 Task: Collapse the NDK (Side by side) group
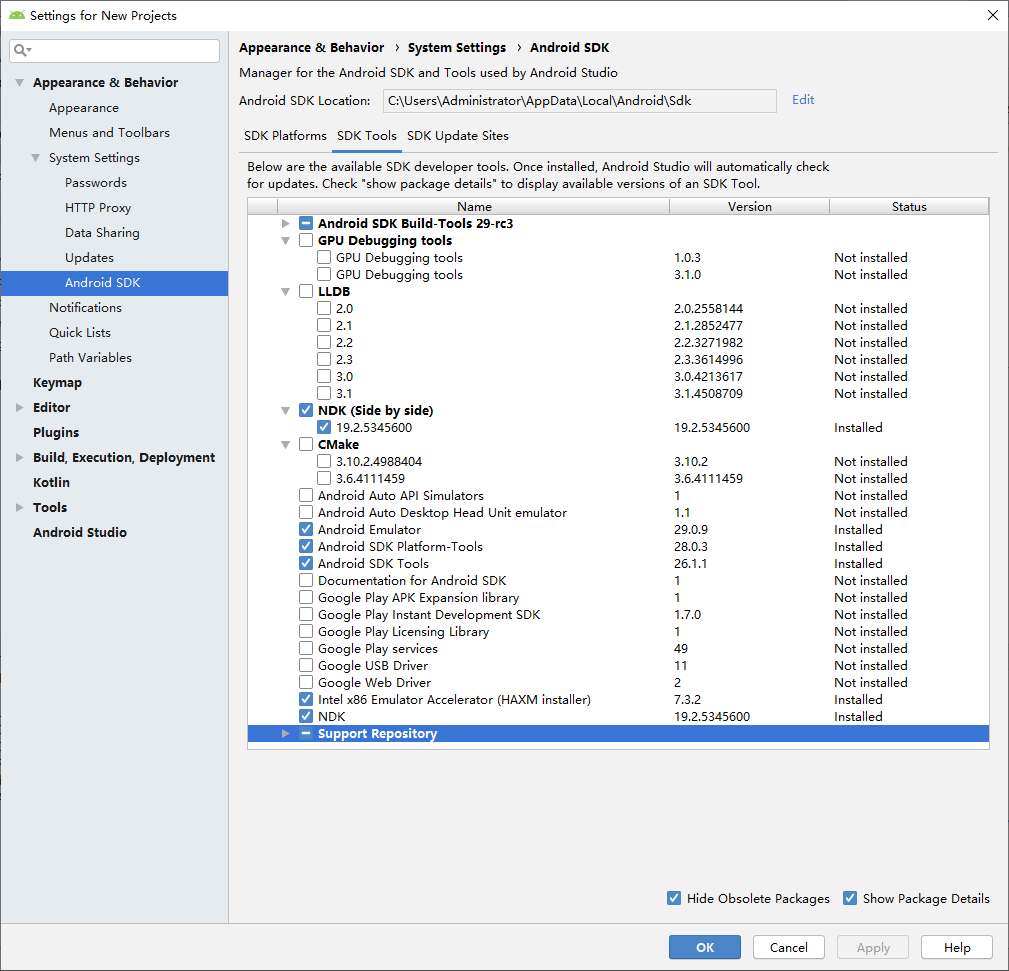point(286,411)
